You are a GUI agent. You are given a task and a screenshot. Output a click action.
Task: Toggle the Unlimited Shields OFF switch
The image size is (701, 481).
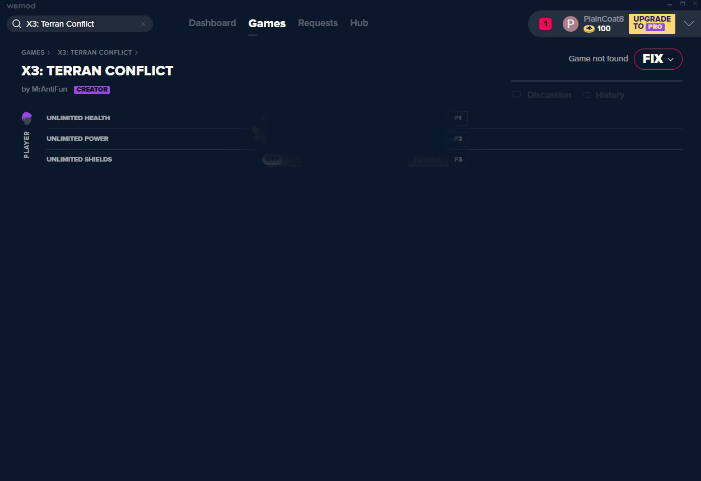[x=276, y=160]
